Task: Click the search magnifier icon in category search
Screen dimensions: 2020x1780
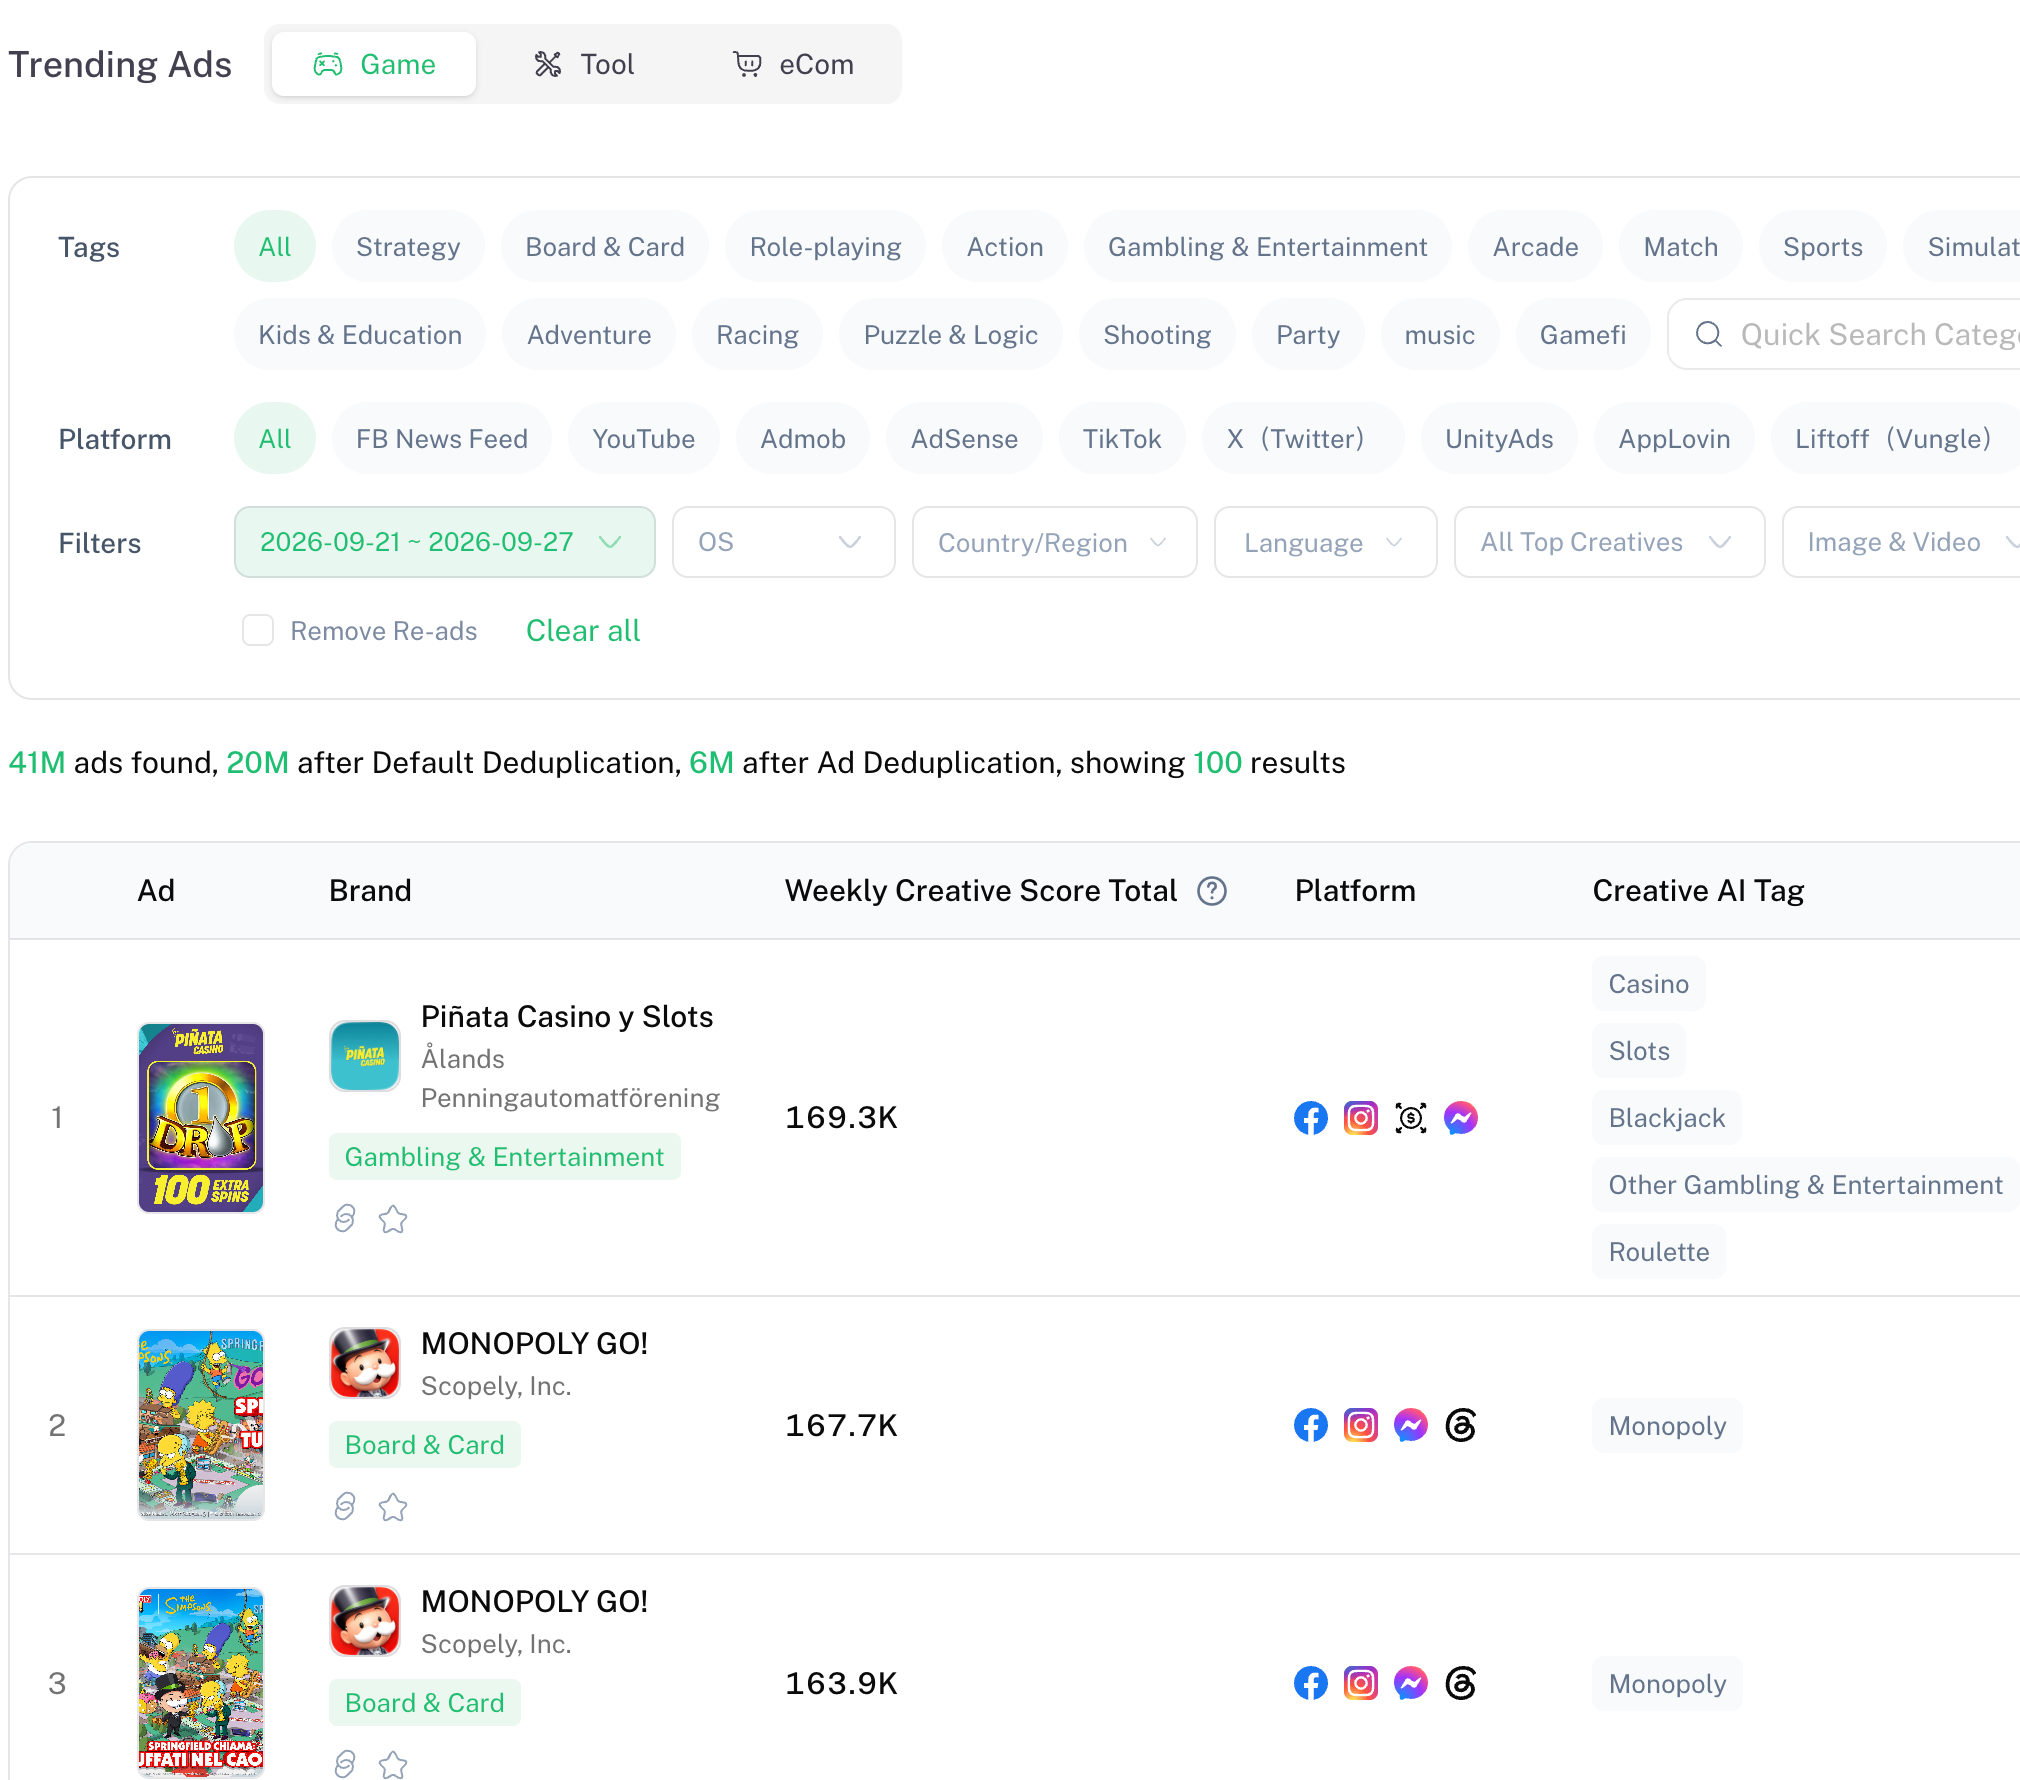Action: click(1709, 334)
